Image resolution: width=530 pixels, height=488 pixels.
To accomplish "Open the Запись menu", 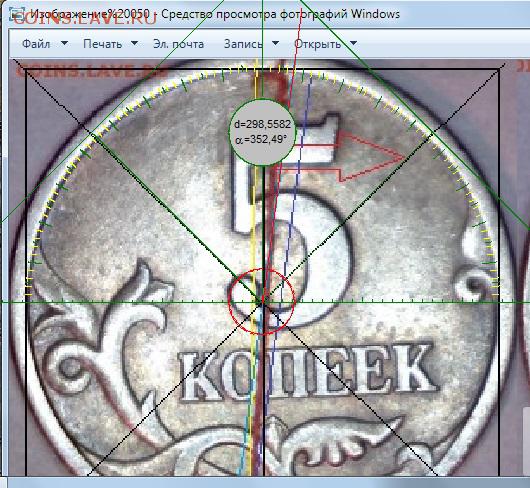I will pyautogui.click(x=243, y=44).
